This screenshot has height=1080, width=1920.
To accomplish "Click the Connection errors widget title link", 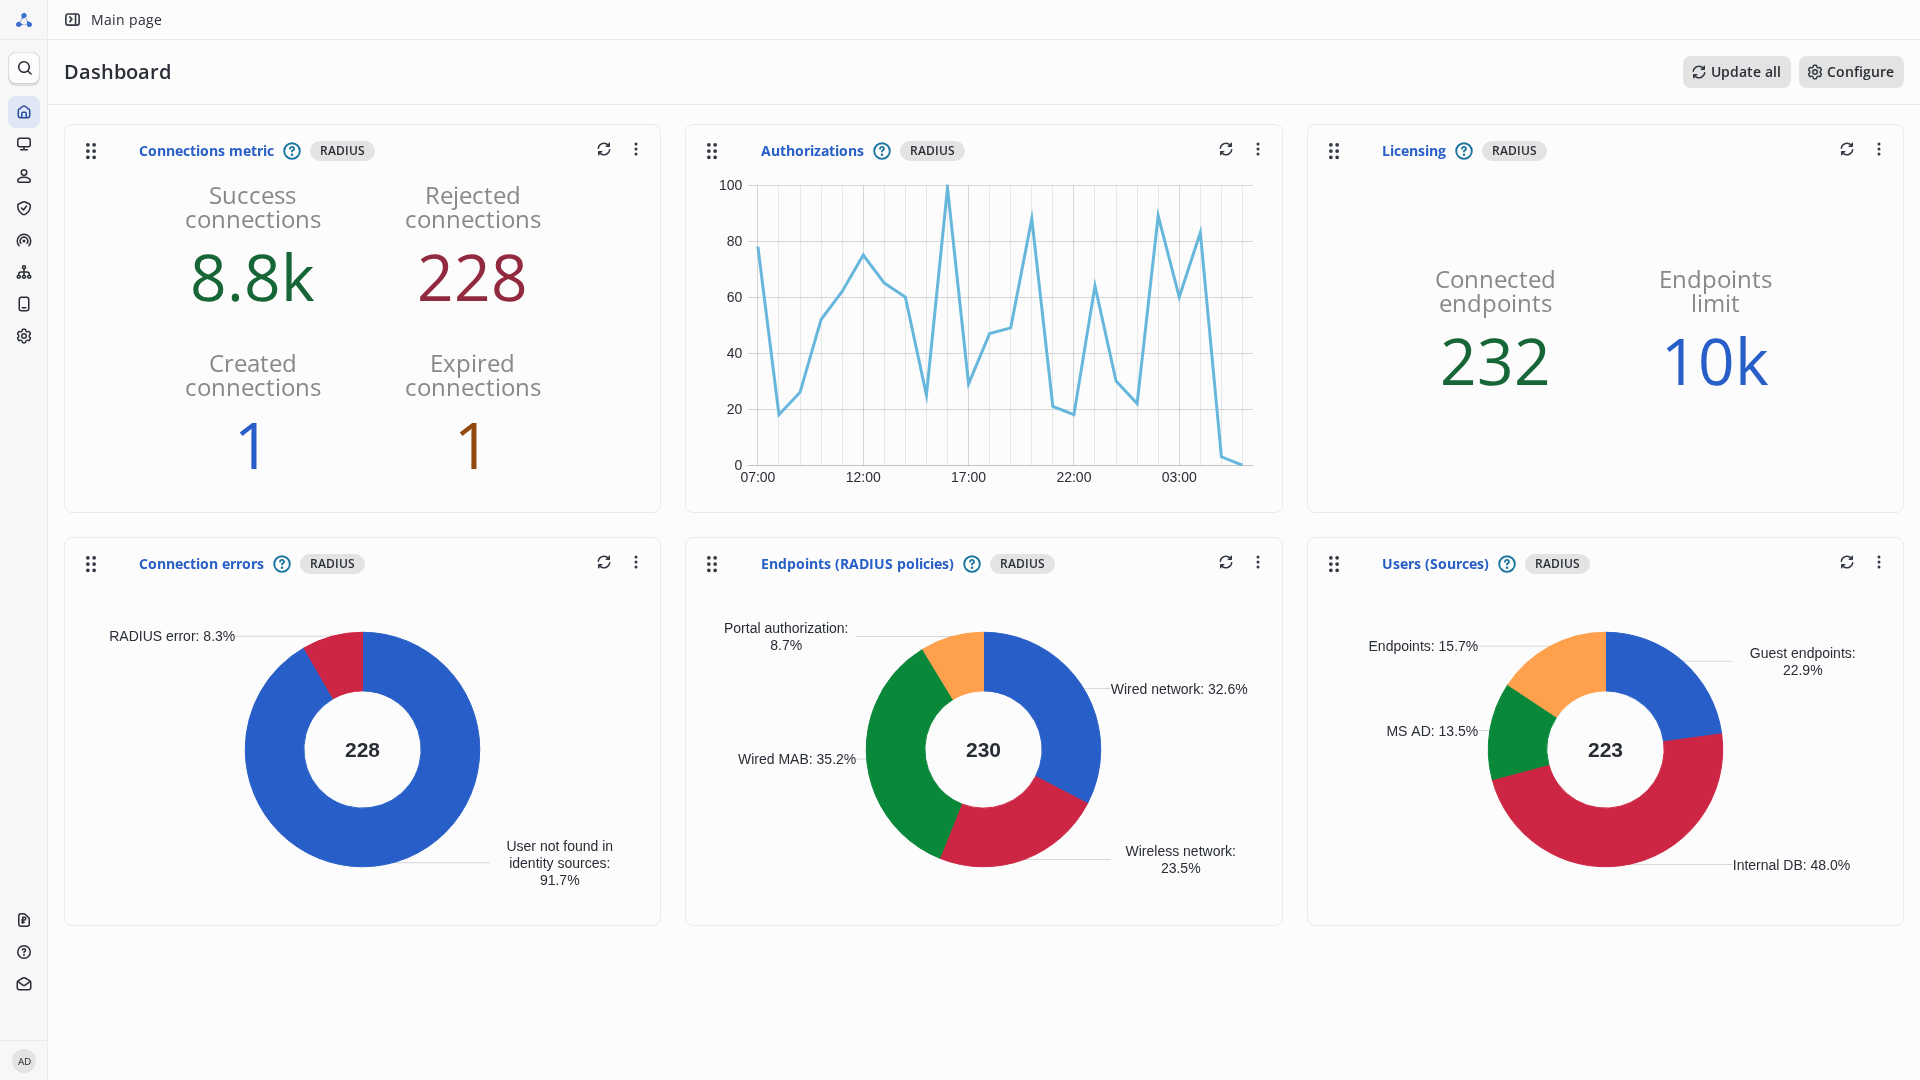I will 201,564.
